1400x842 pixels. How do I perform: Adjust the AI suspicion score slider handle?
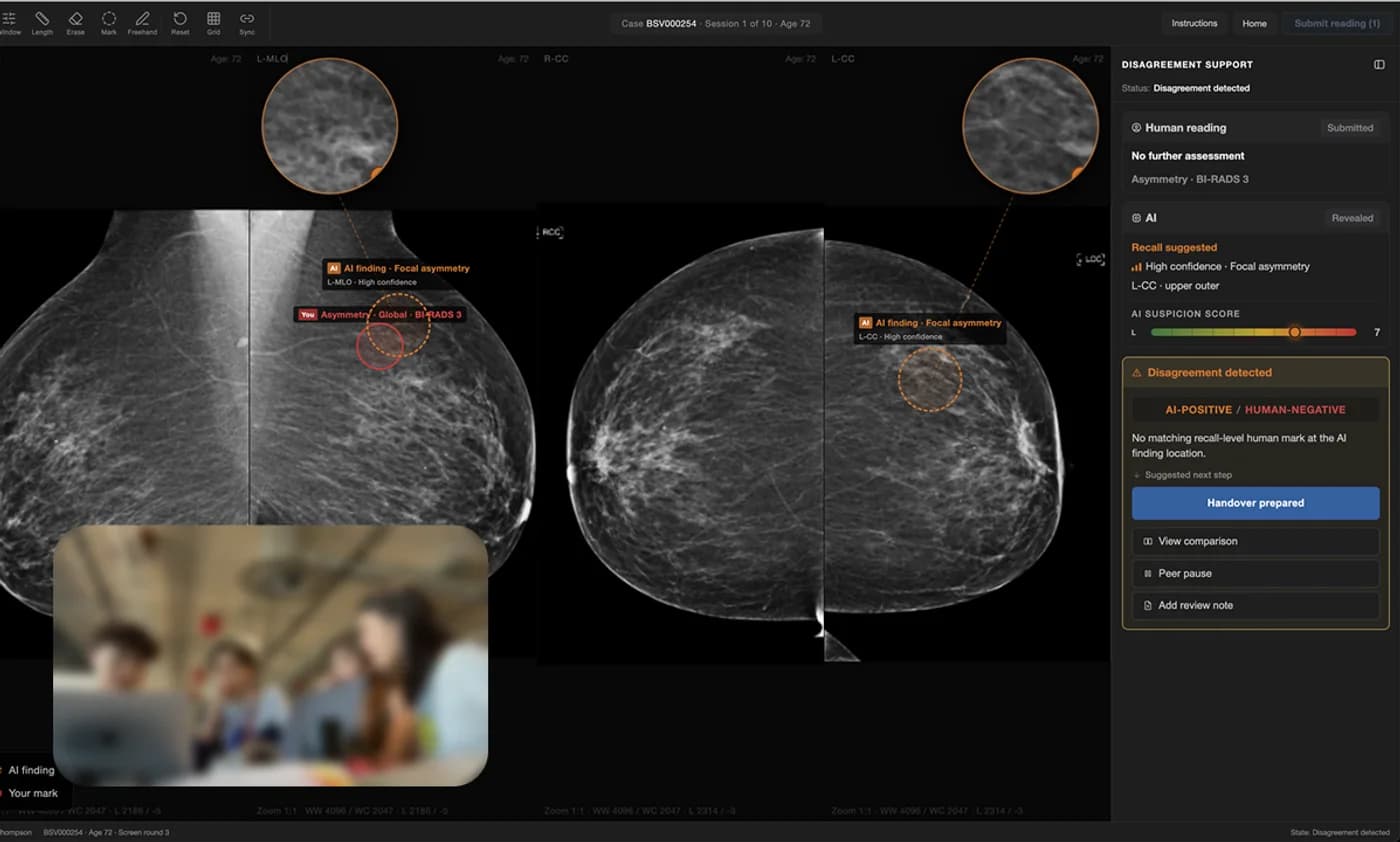1295,331
